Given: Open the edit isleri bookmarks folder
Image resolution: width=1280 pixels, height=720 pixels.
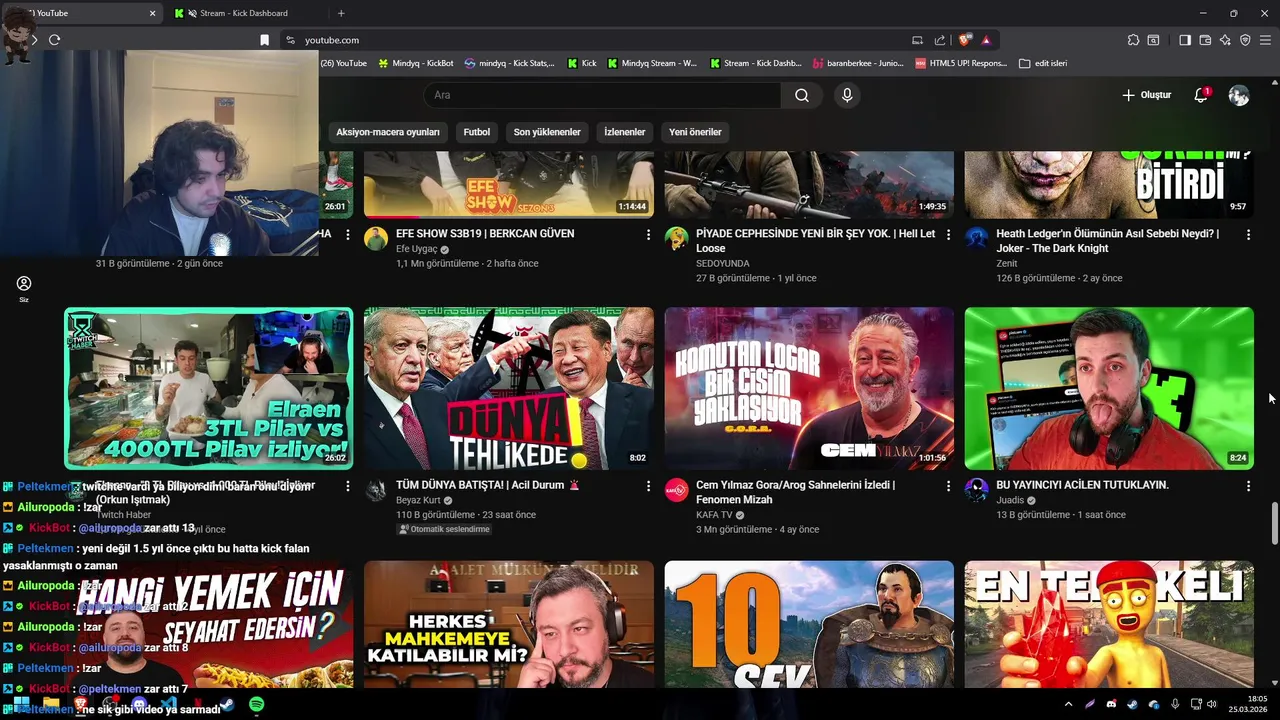Looking at the screenshot, I should [1043, 63].
